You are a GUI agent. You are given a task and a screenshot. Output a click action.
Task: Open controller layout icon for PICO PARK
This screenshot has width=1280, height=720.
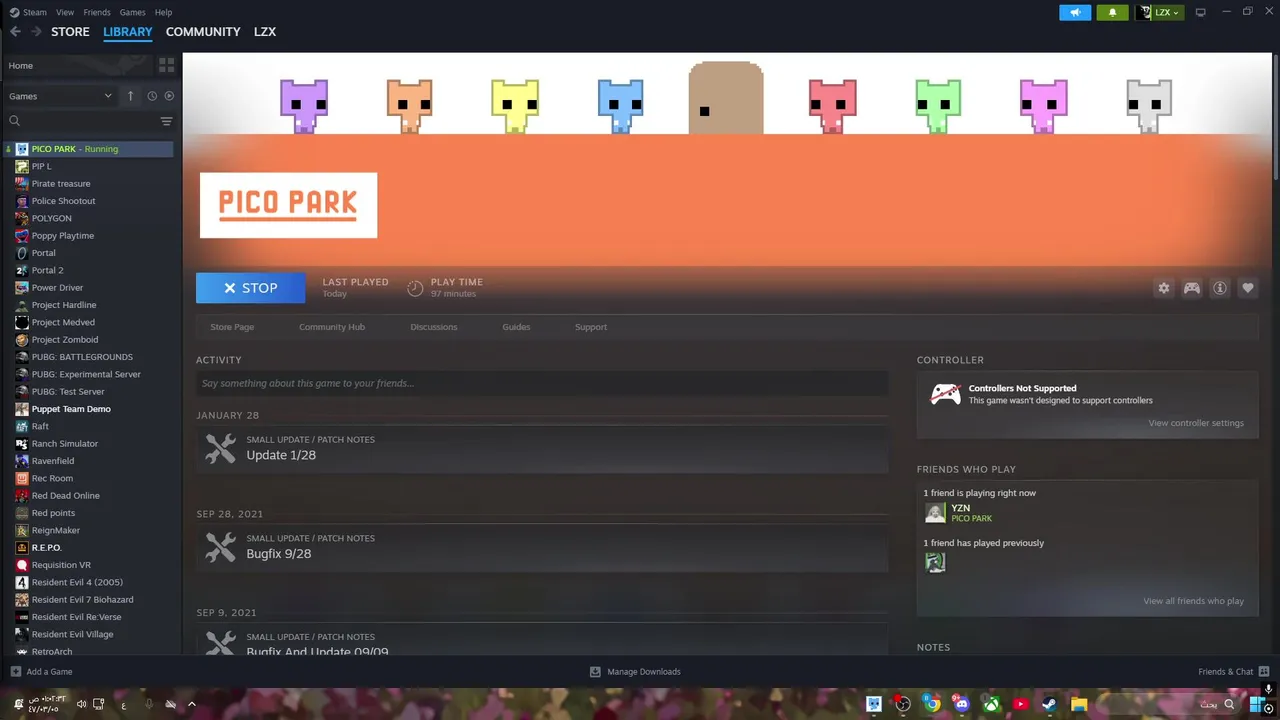tap(1192, 288)
